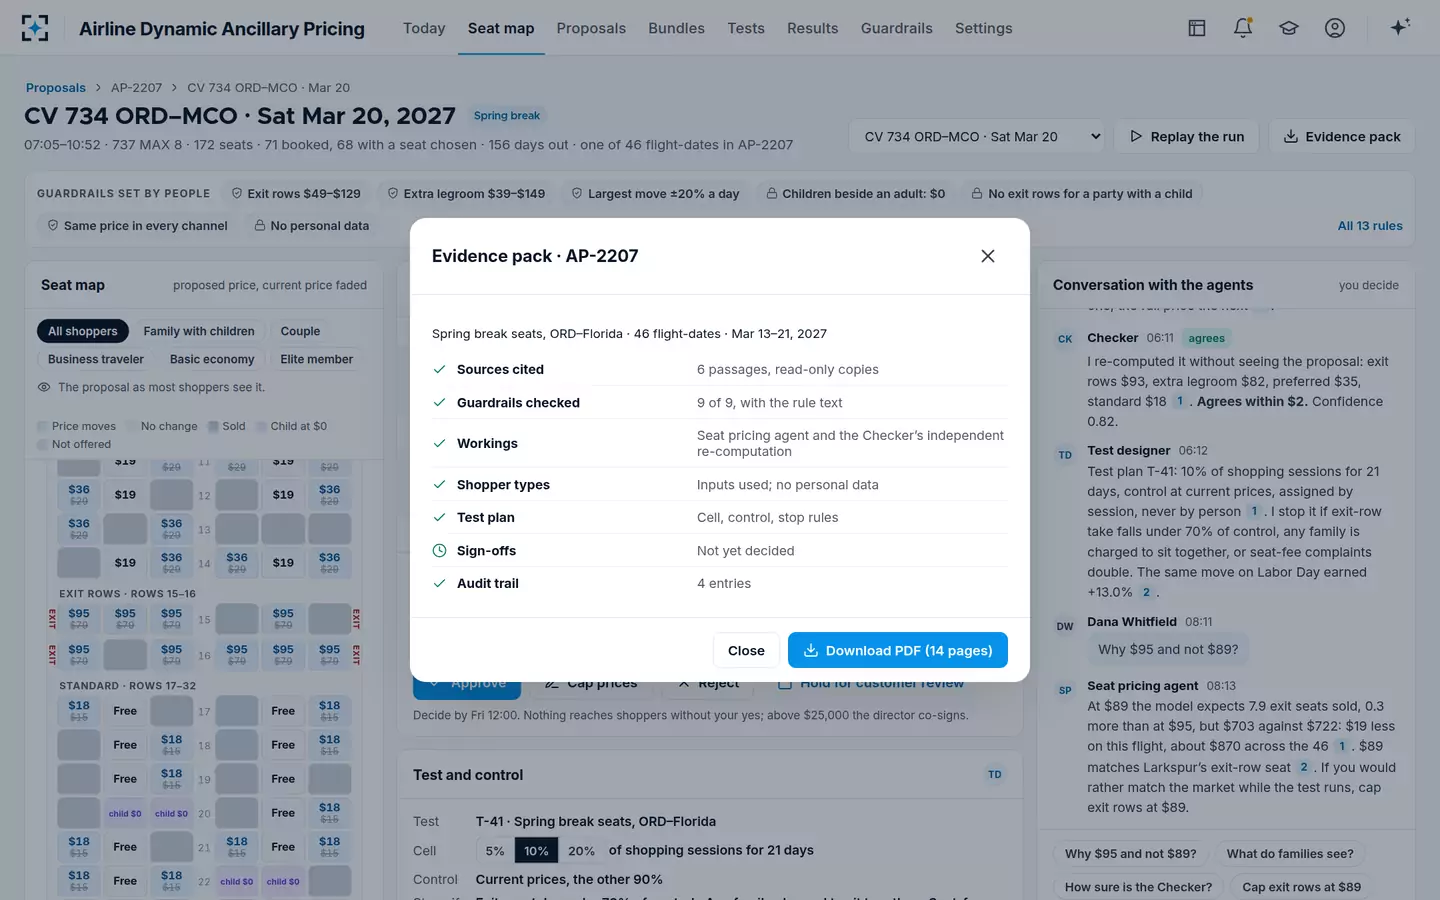Choose the 5% test cell
This screenshot has width=1440, height=900.
495,851
